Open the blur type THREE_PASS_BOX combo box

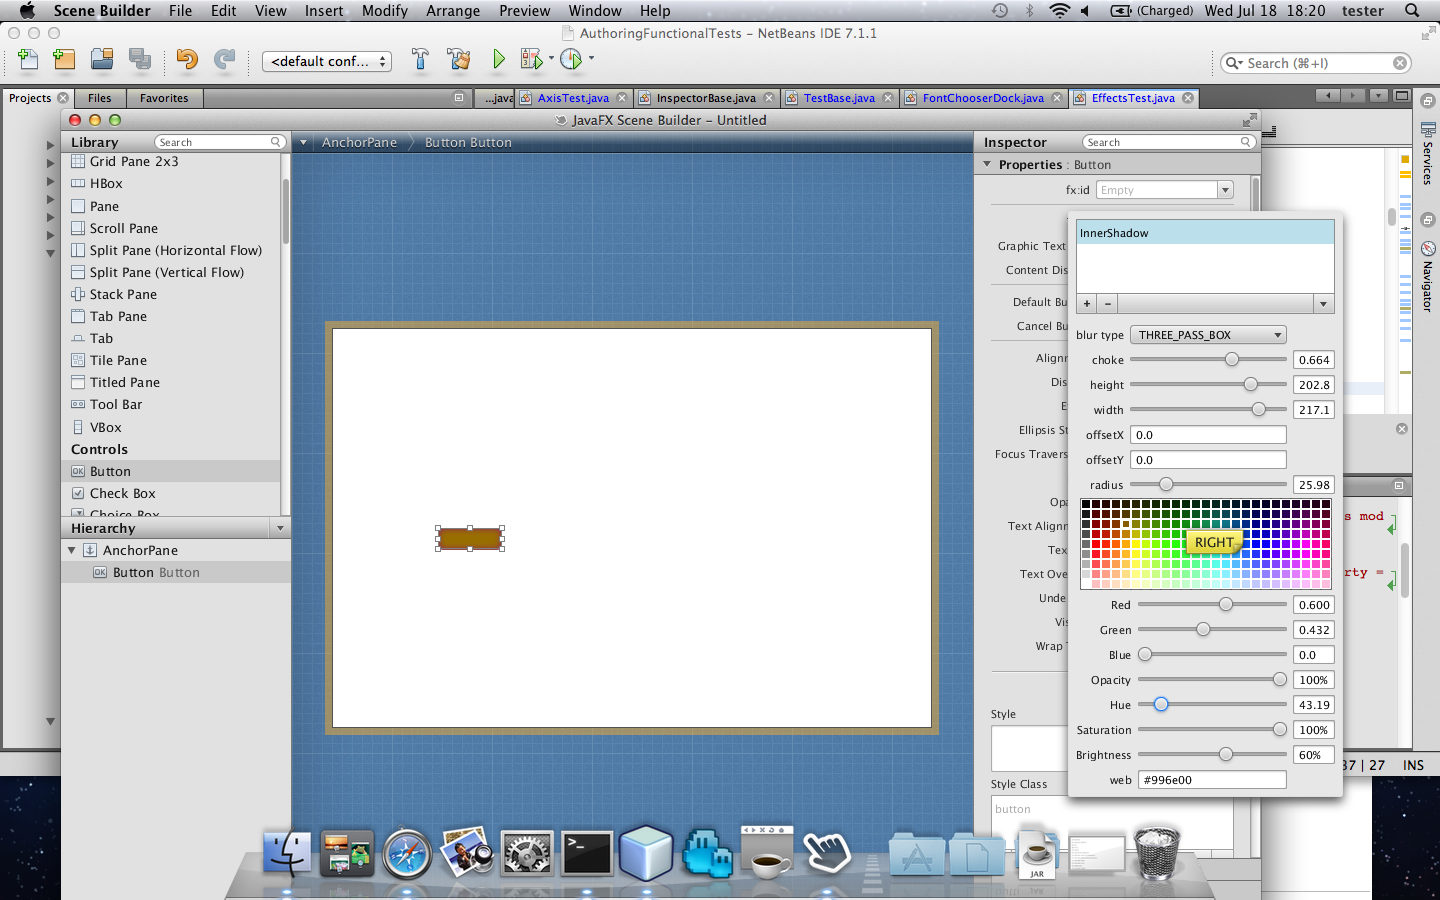(x=1208, y=335)
